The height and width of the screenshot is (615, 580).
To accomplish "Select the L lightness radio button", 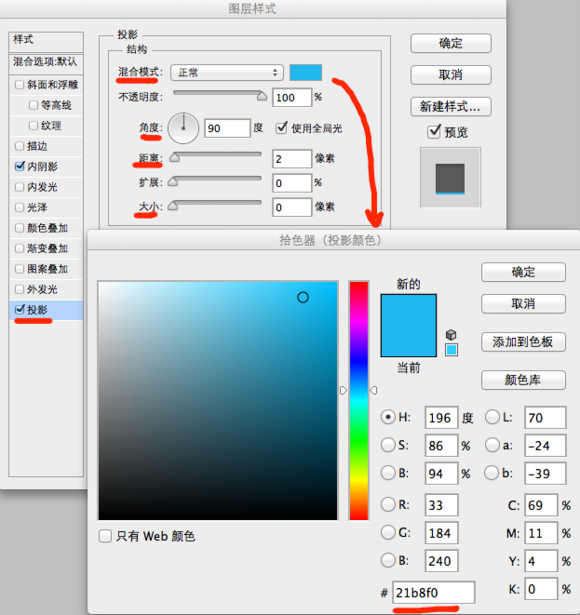I will coord(492,417).
